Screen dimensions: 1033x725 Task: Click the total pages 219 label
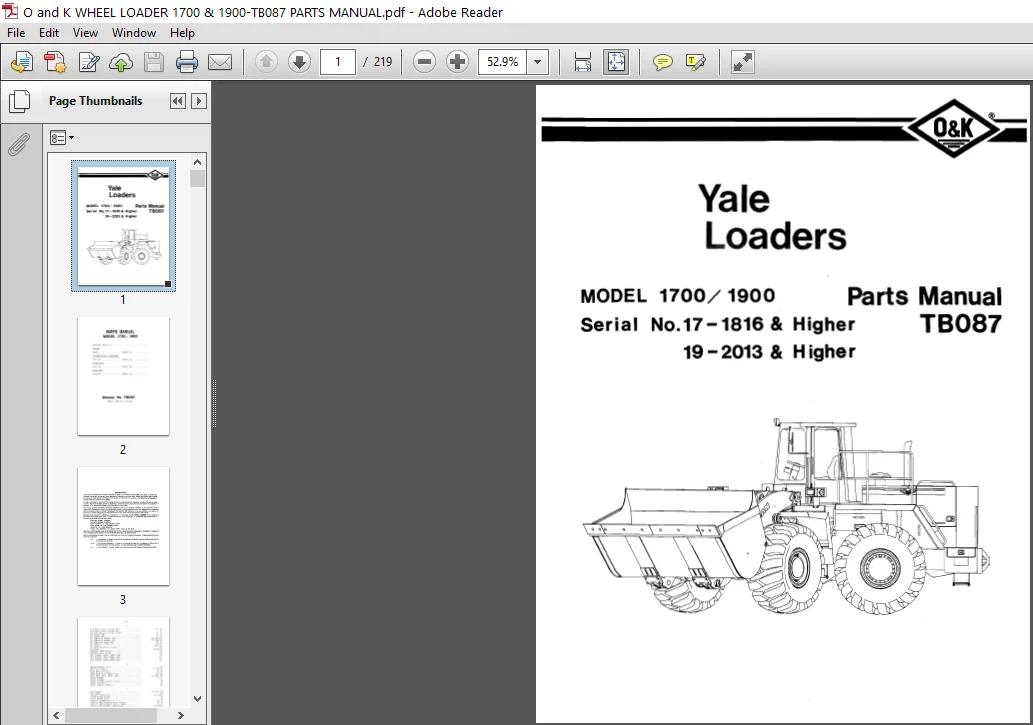click(383, 62)
